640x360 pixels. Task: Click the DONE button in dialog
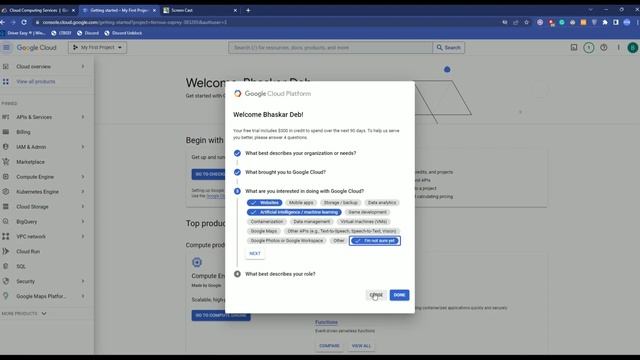point(399,295)
